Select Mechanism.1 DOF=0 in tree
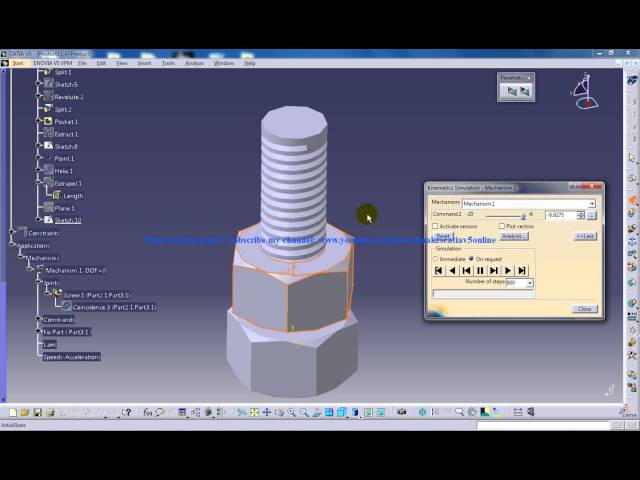The width and height of the screenshot is (640, 480). pos(76,270)
